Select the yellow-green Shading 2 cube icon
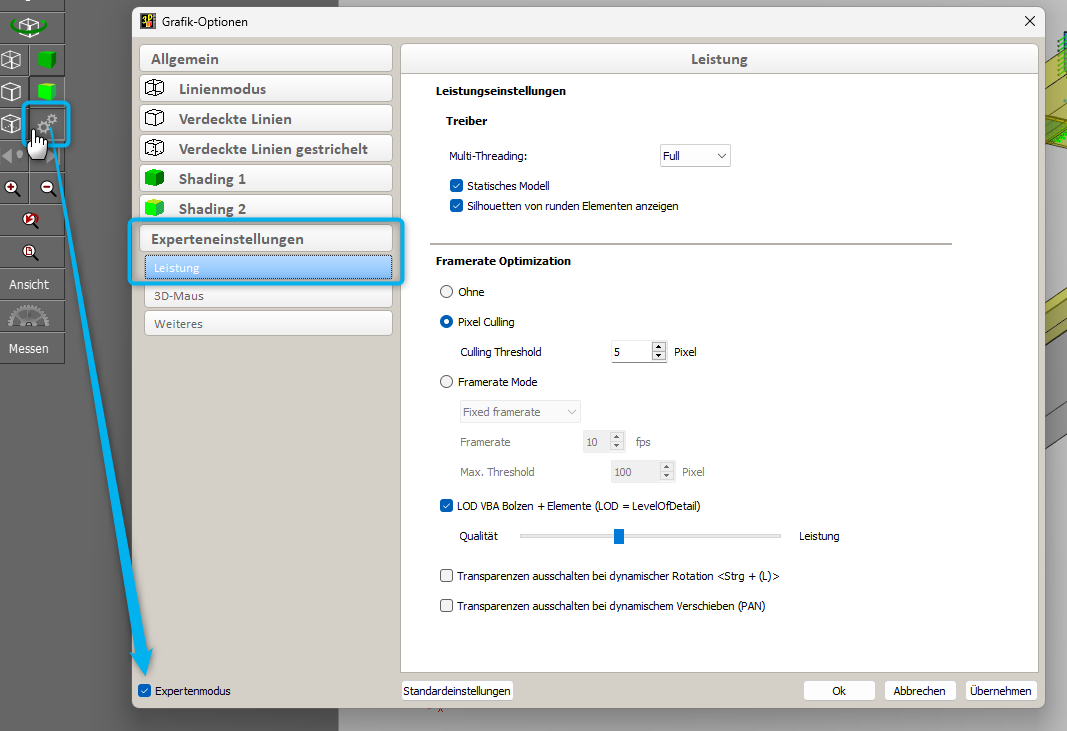Screen dimensions: 1067x731 tap(46, 93)
